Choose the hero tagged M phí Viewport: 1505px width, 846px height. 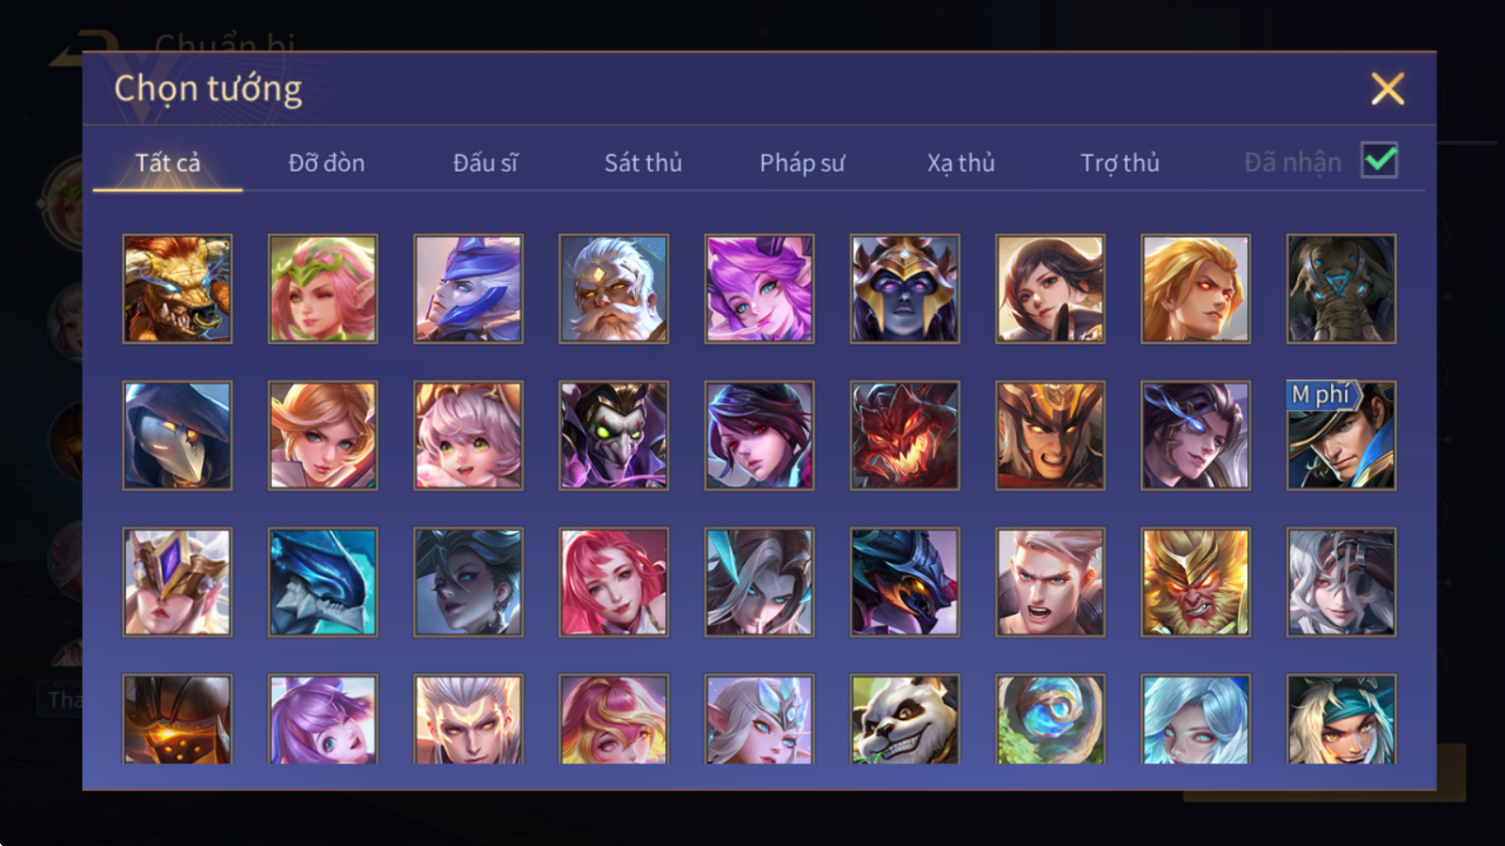point(1341,435)
